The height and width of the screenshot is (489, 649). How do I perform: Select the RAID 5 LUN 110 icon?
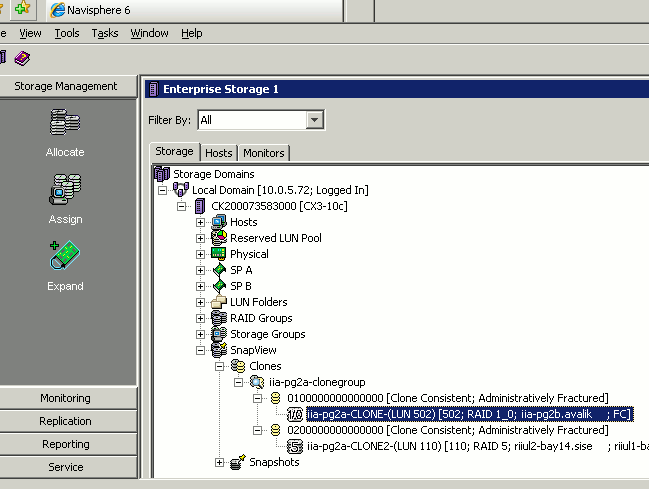tap(295, 446)
